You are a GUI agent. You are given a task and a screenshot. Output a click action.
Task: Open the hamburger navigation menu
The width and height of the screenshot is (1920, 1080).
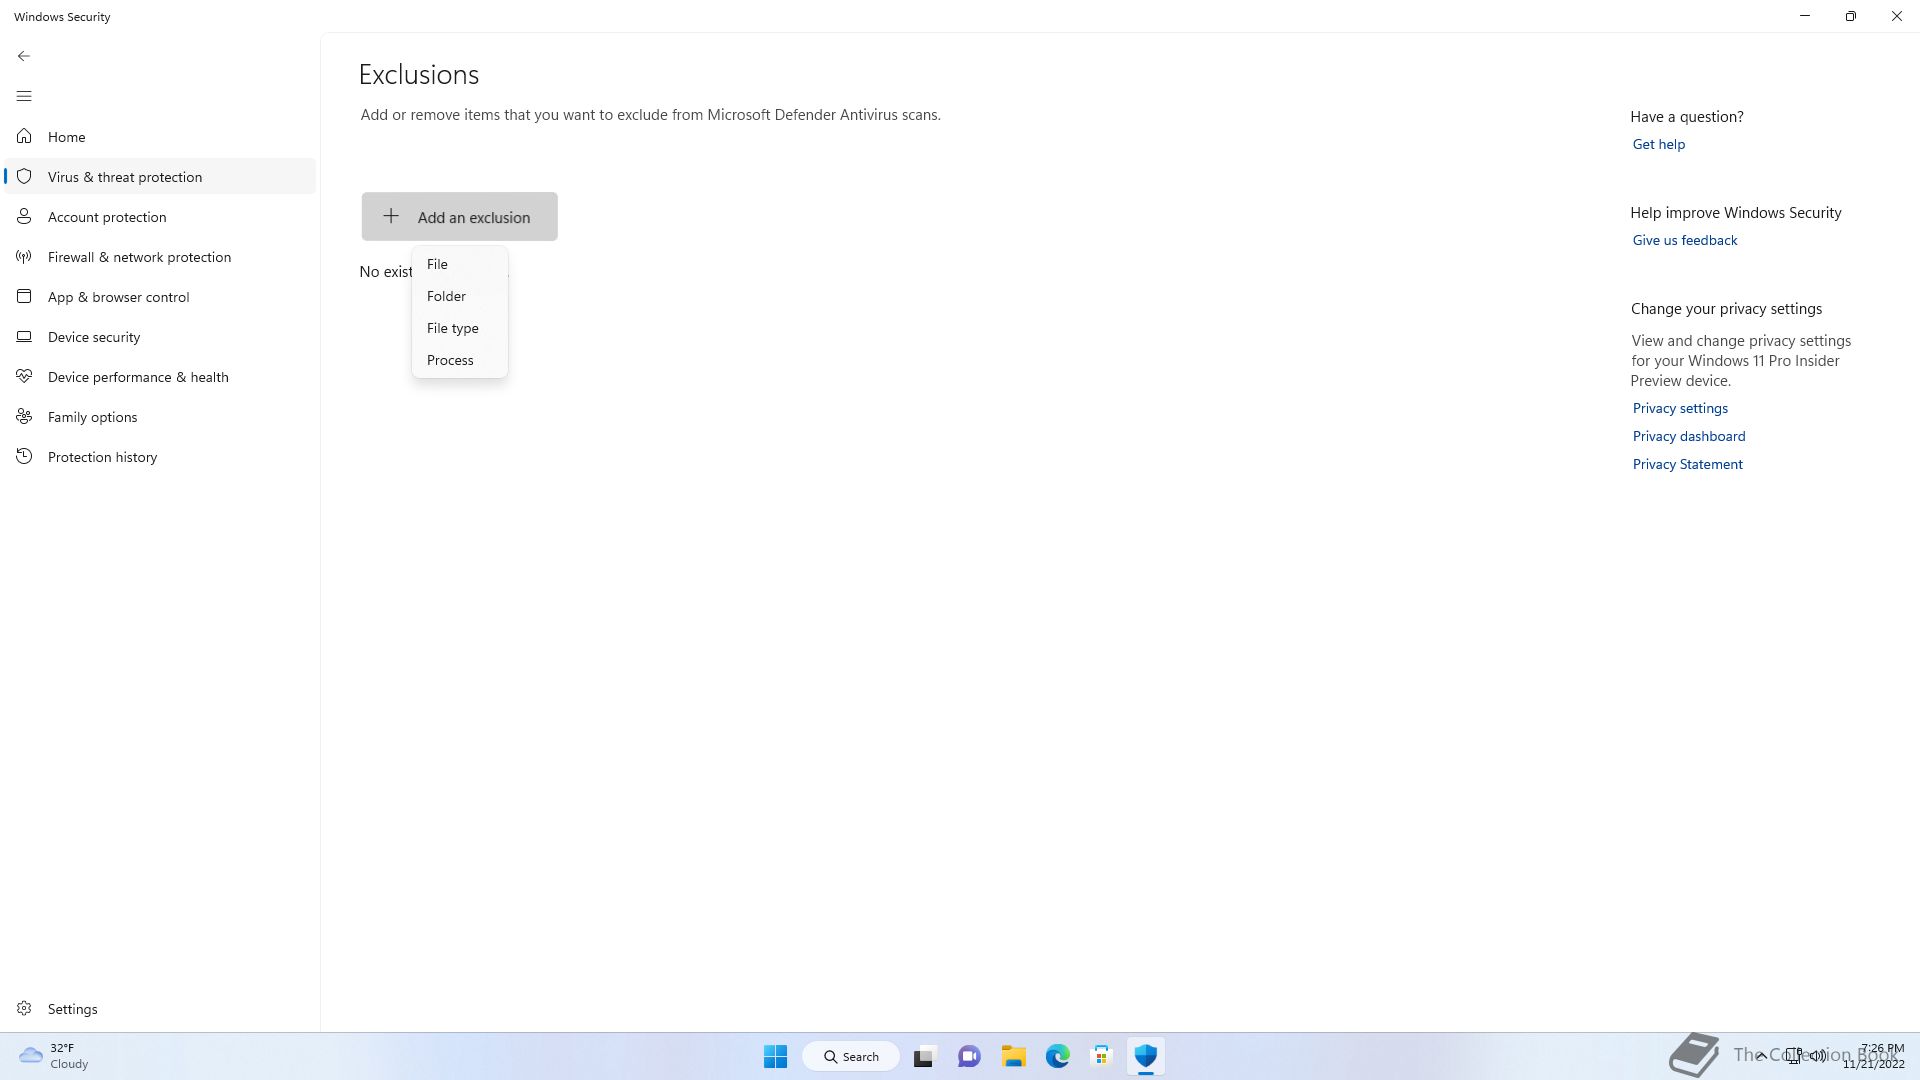(x=24, y=96)
